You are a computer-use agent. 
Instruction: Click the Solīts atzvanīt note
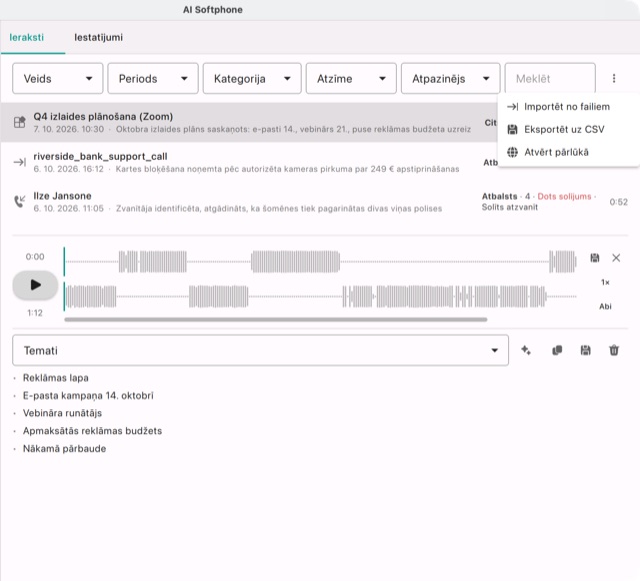click(x=509, y=207)
